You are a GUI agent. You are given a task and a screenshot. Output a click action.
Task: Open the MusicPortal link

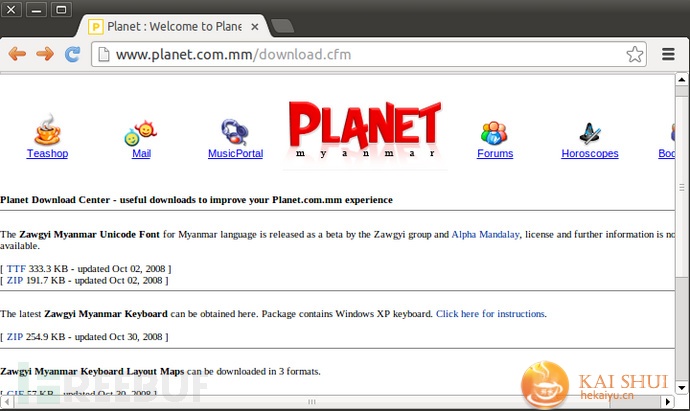click(235, 154)
